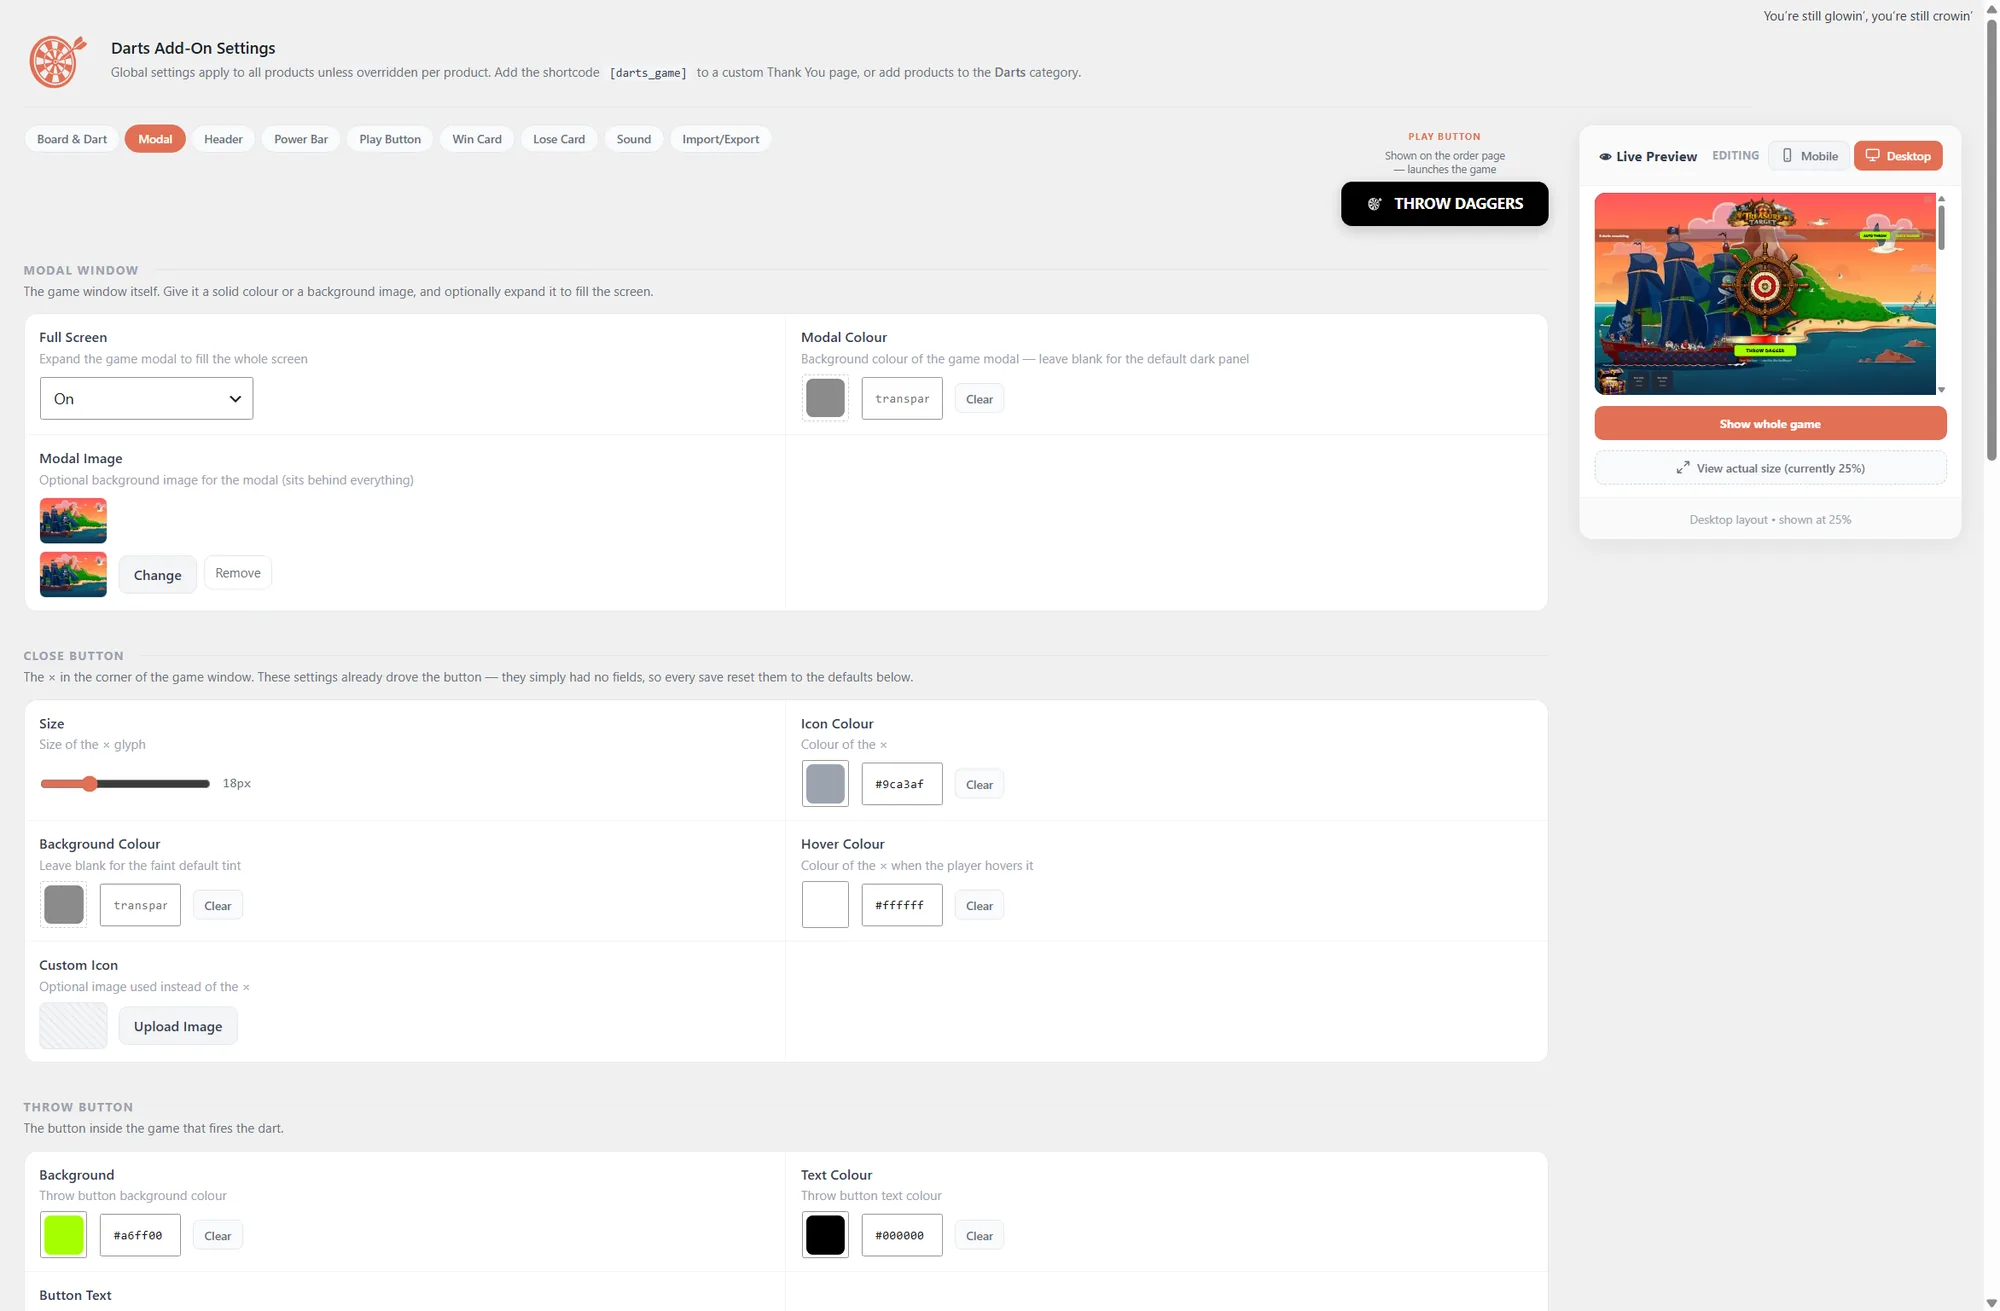
Task: Click the Show whole game button
Action: click(x=1770, y=424)
